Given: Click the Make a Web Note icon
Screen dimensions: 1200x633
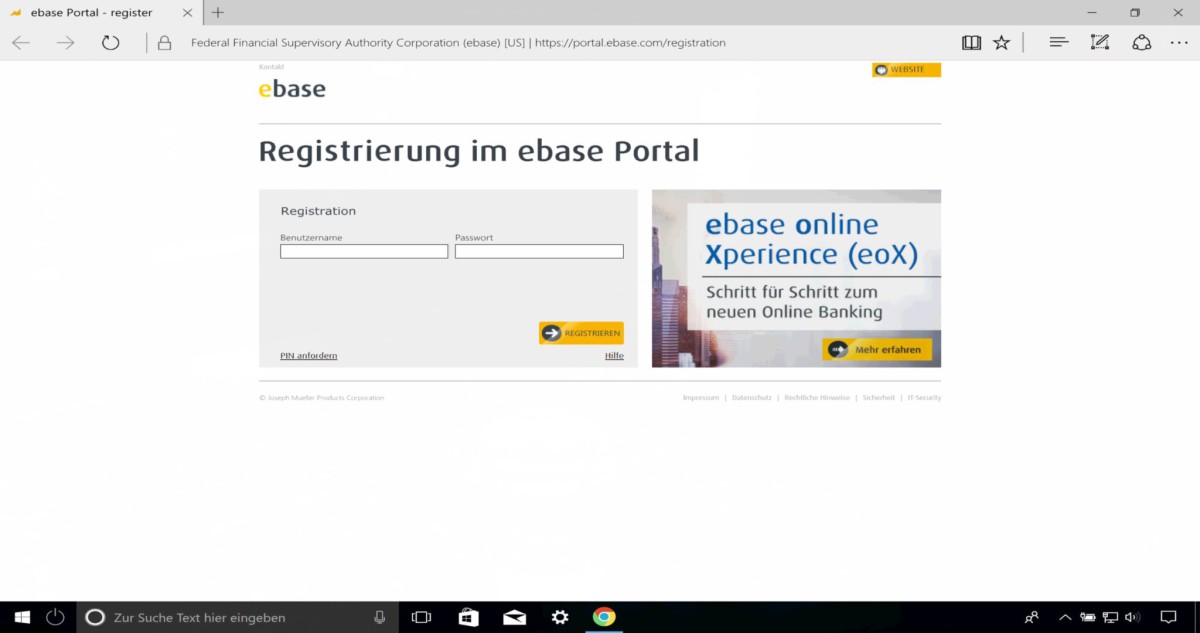Looking at the screenshot, I should [1100, 43].
